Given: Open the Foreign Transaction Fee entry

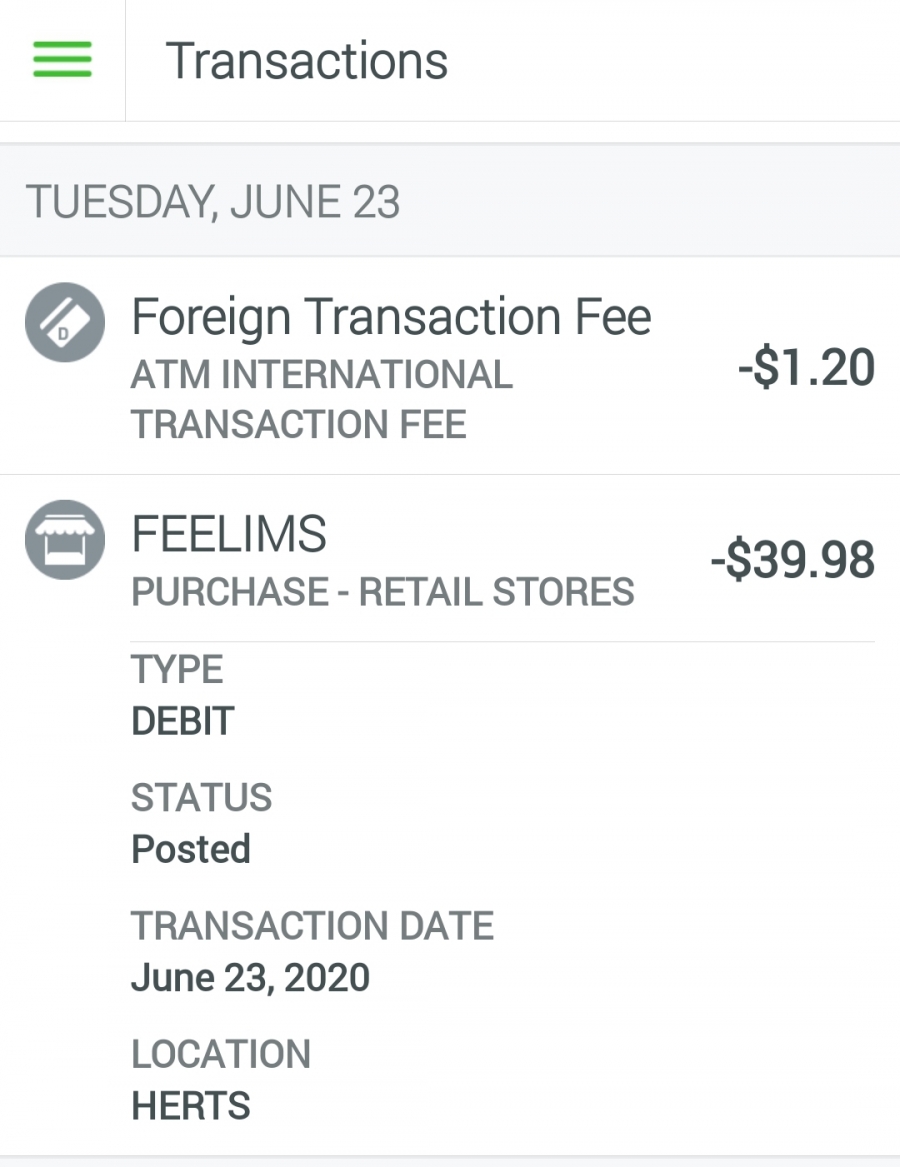Looking at the screenshot, I should tap(450, 366).
